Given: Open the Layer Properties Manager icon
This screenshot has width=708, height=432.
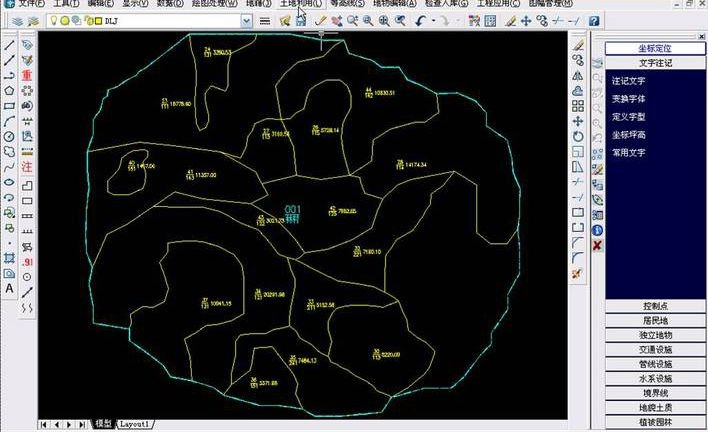Looking at the screenshot, I should tap(17, 21).
